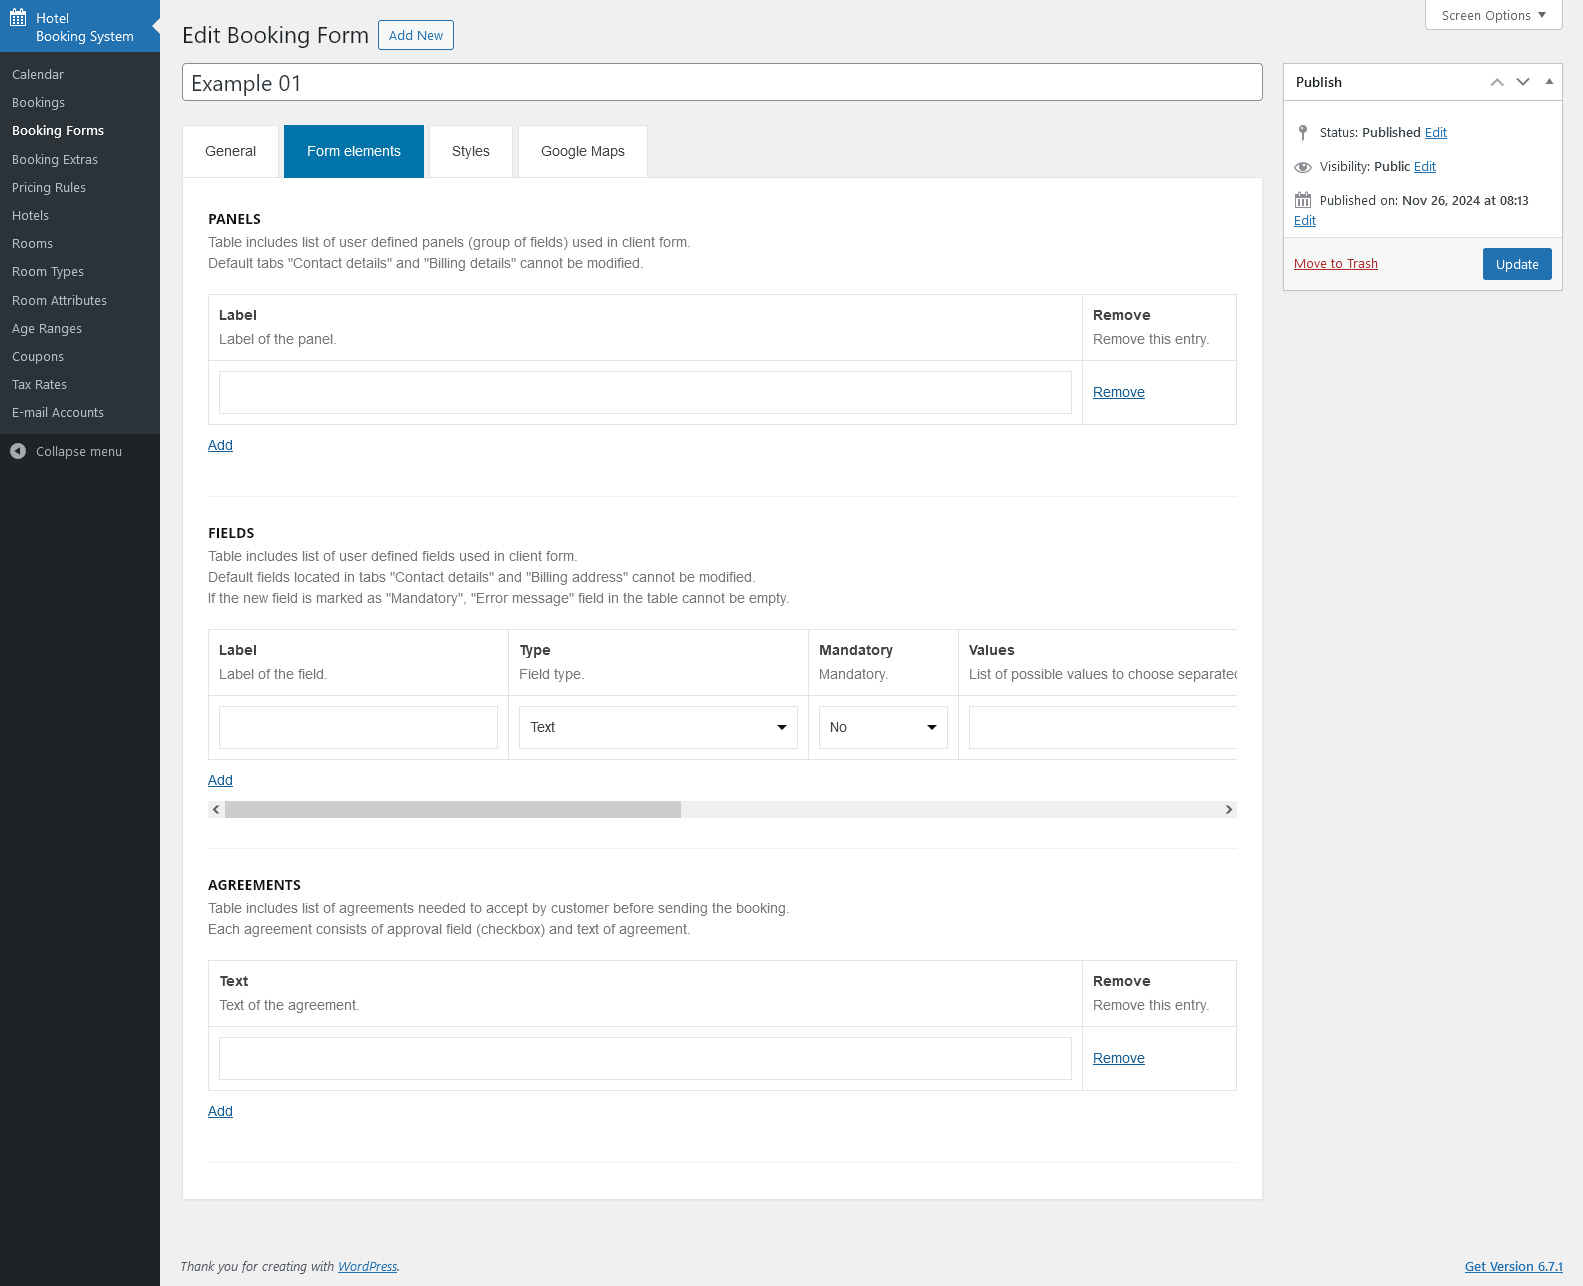
Task: Click the published date calendar icon
Action: pyautogui.click(x=1302, y=200)
